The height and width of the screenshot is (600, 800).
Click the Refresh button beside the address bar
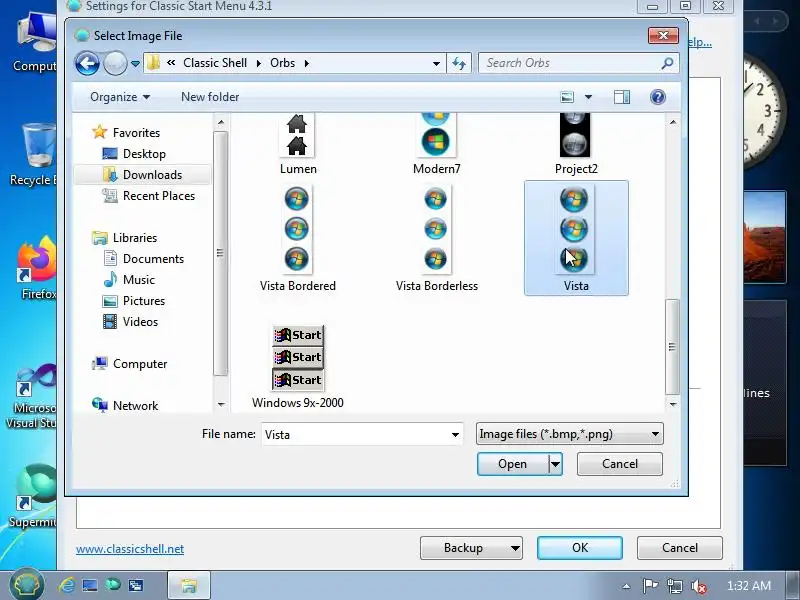pyautogui.click(x=459, y=63)
